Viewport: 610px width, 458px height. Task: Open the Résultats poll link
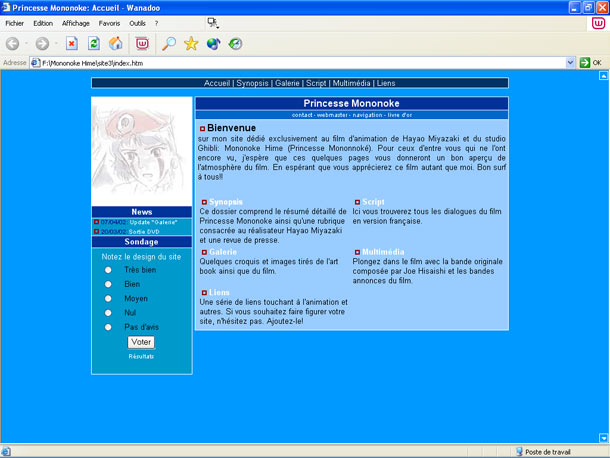pyautogui.click(x=141, y=356)
